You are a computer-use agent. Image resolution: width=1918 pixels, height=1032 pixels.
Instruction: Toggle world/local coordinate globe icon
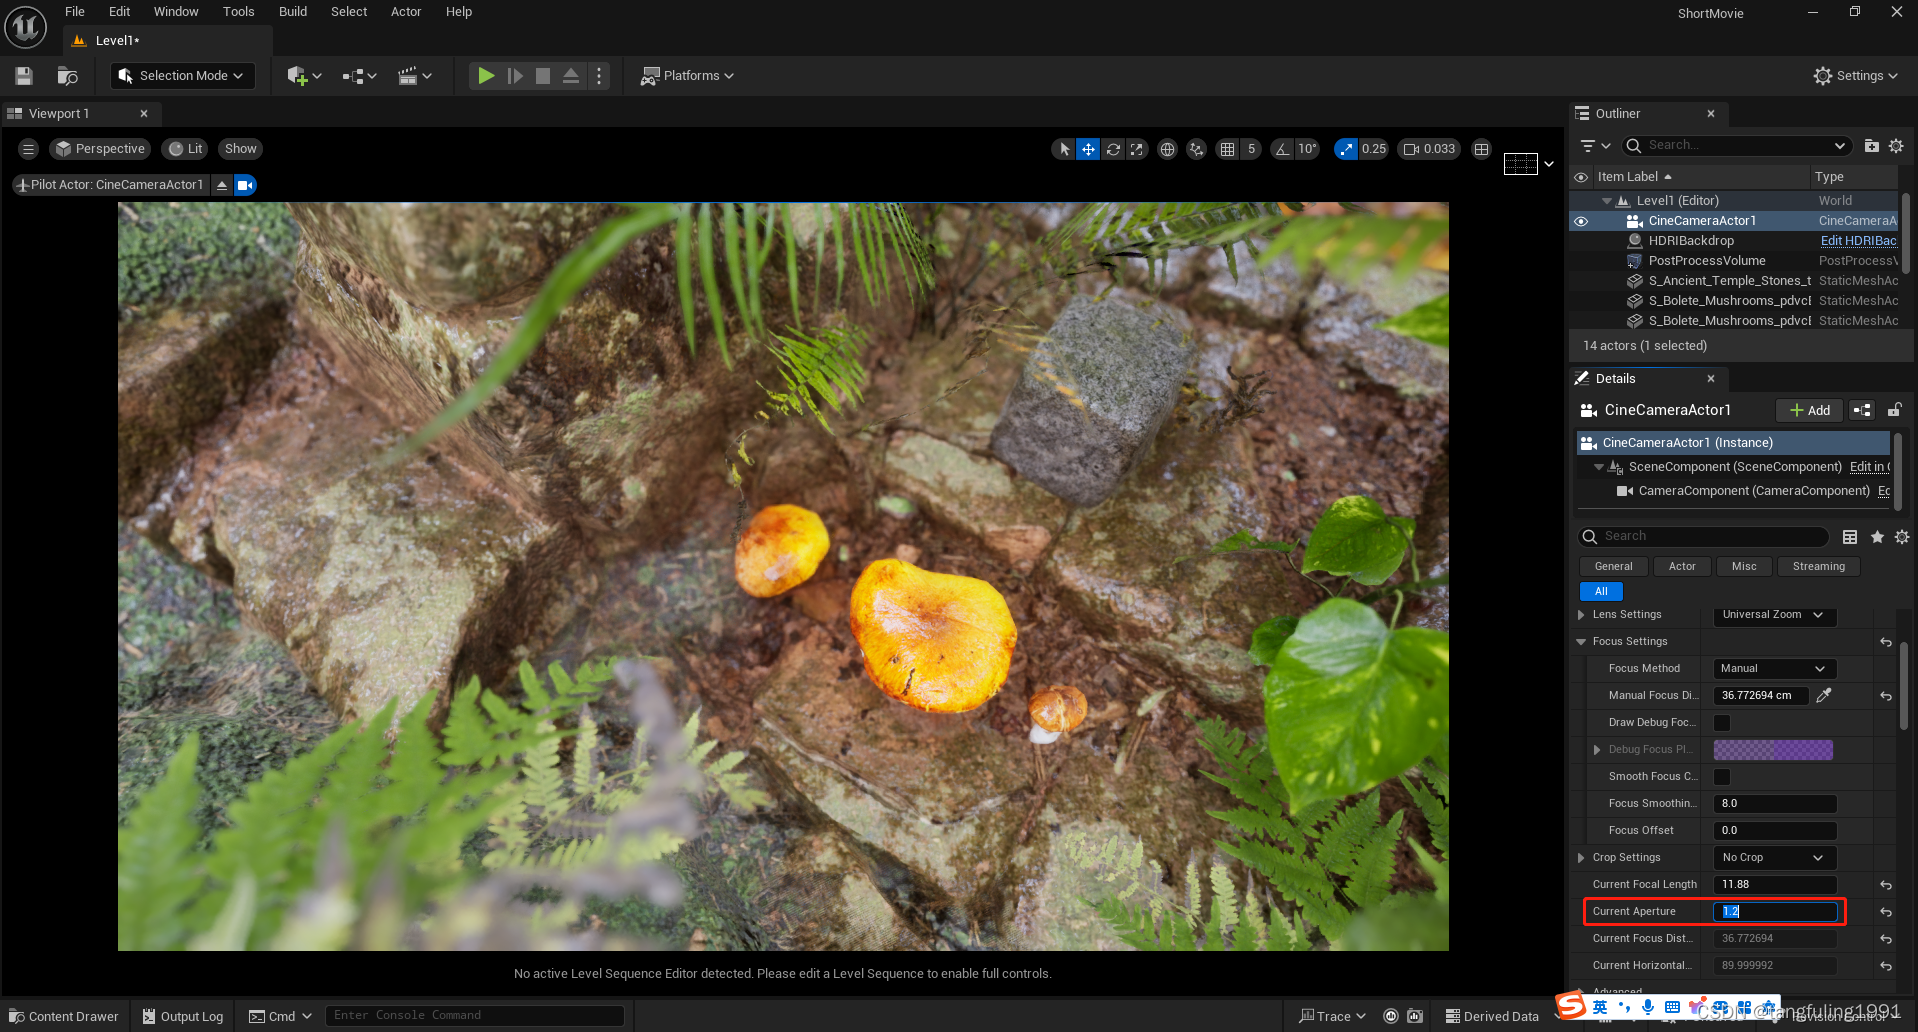coord(1167,149)
